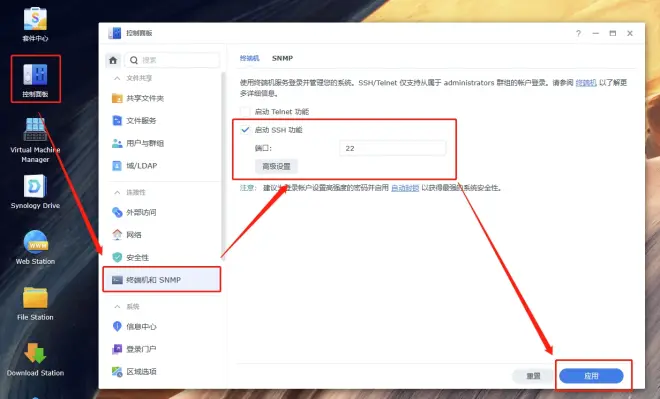Open the Control Panel desktop icon
This screenshot has height=399, width=660.
pyautogui.click(x=35, y=79)
